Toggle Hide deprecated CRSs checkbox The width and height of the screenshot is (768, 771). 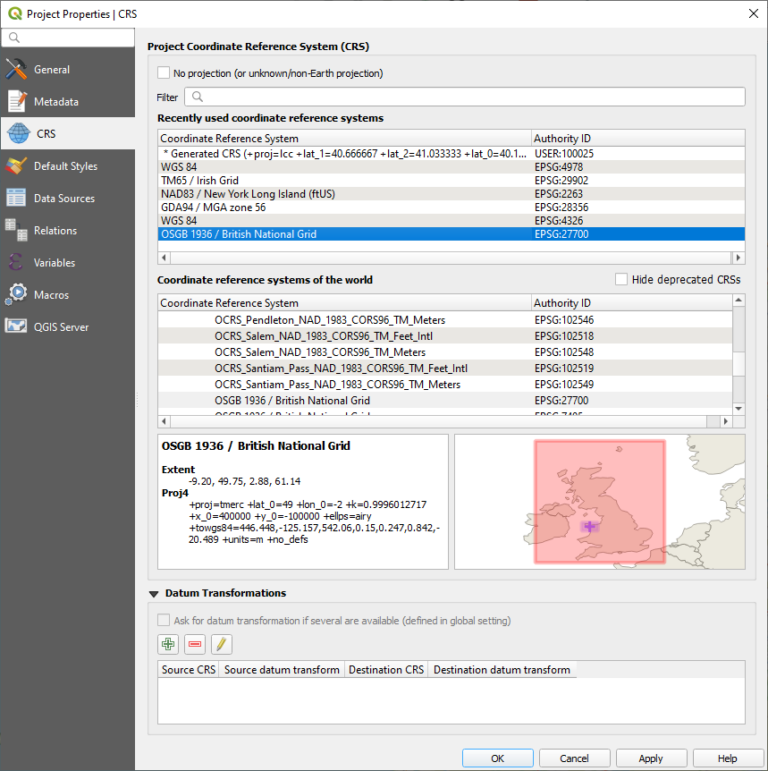coord(622,280)
